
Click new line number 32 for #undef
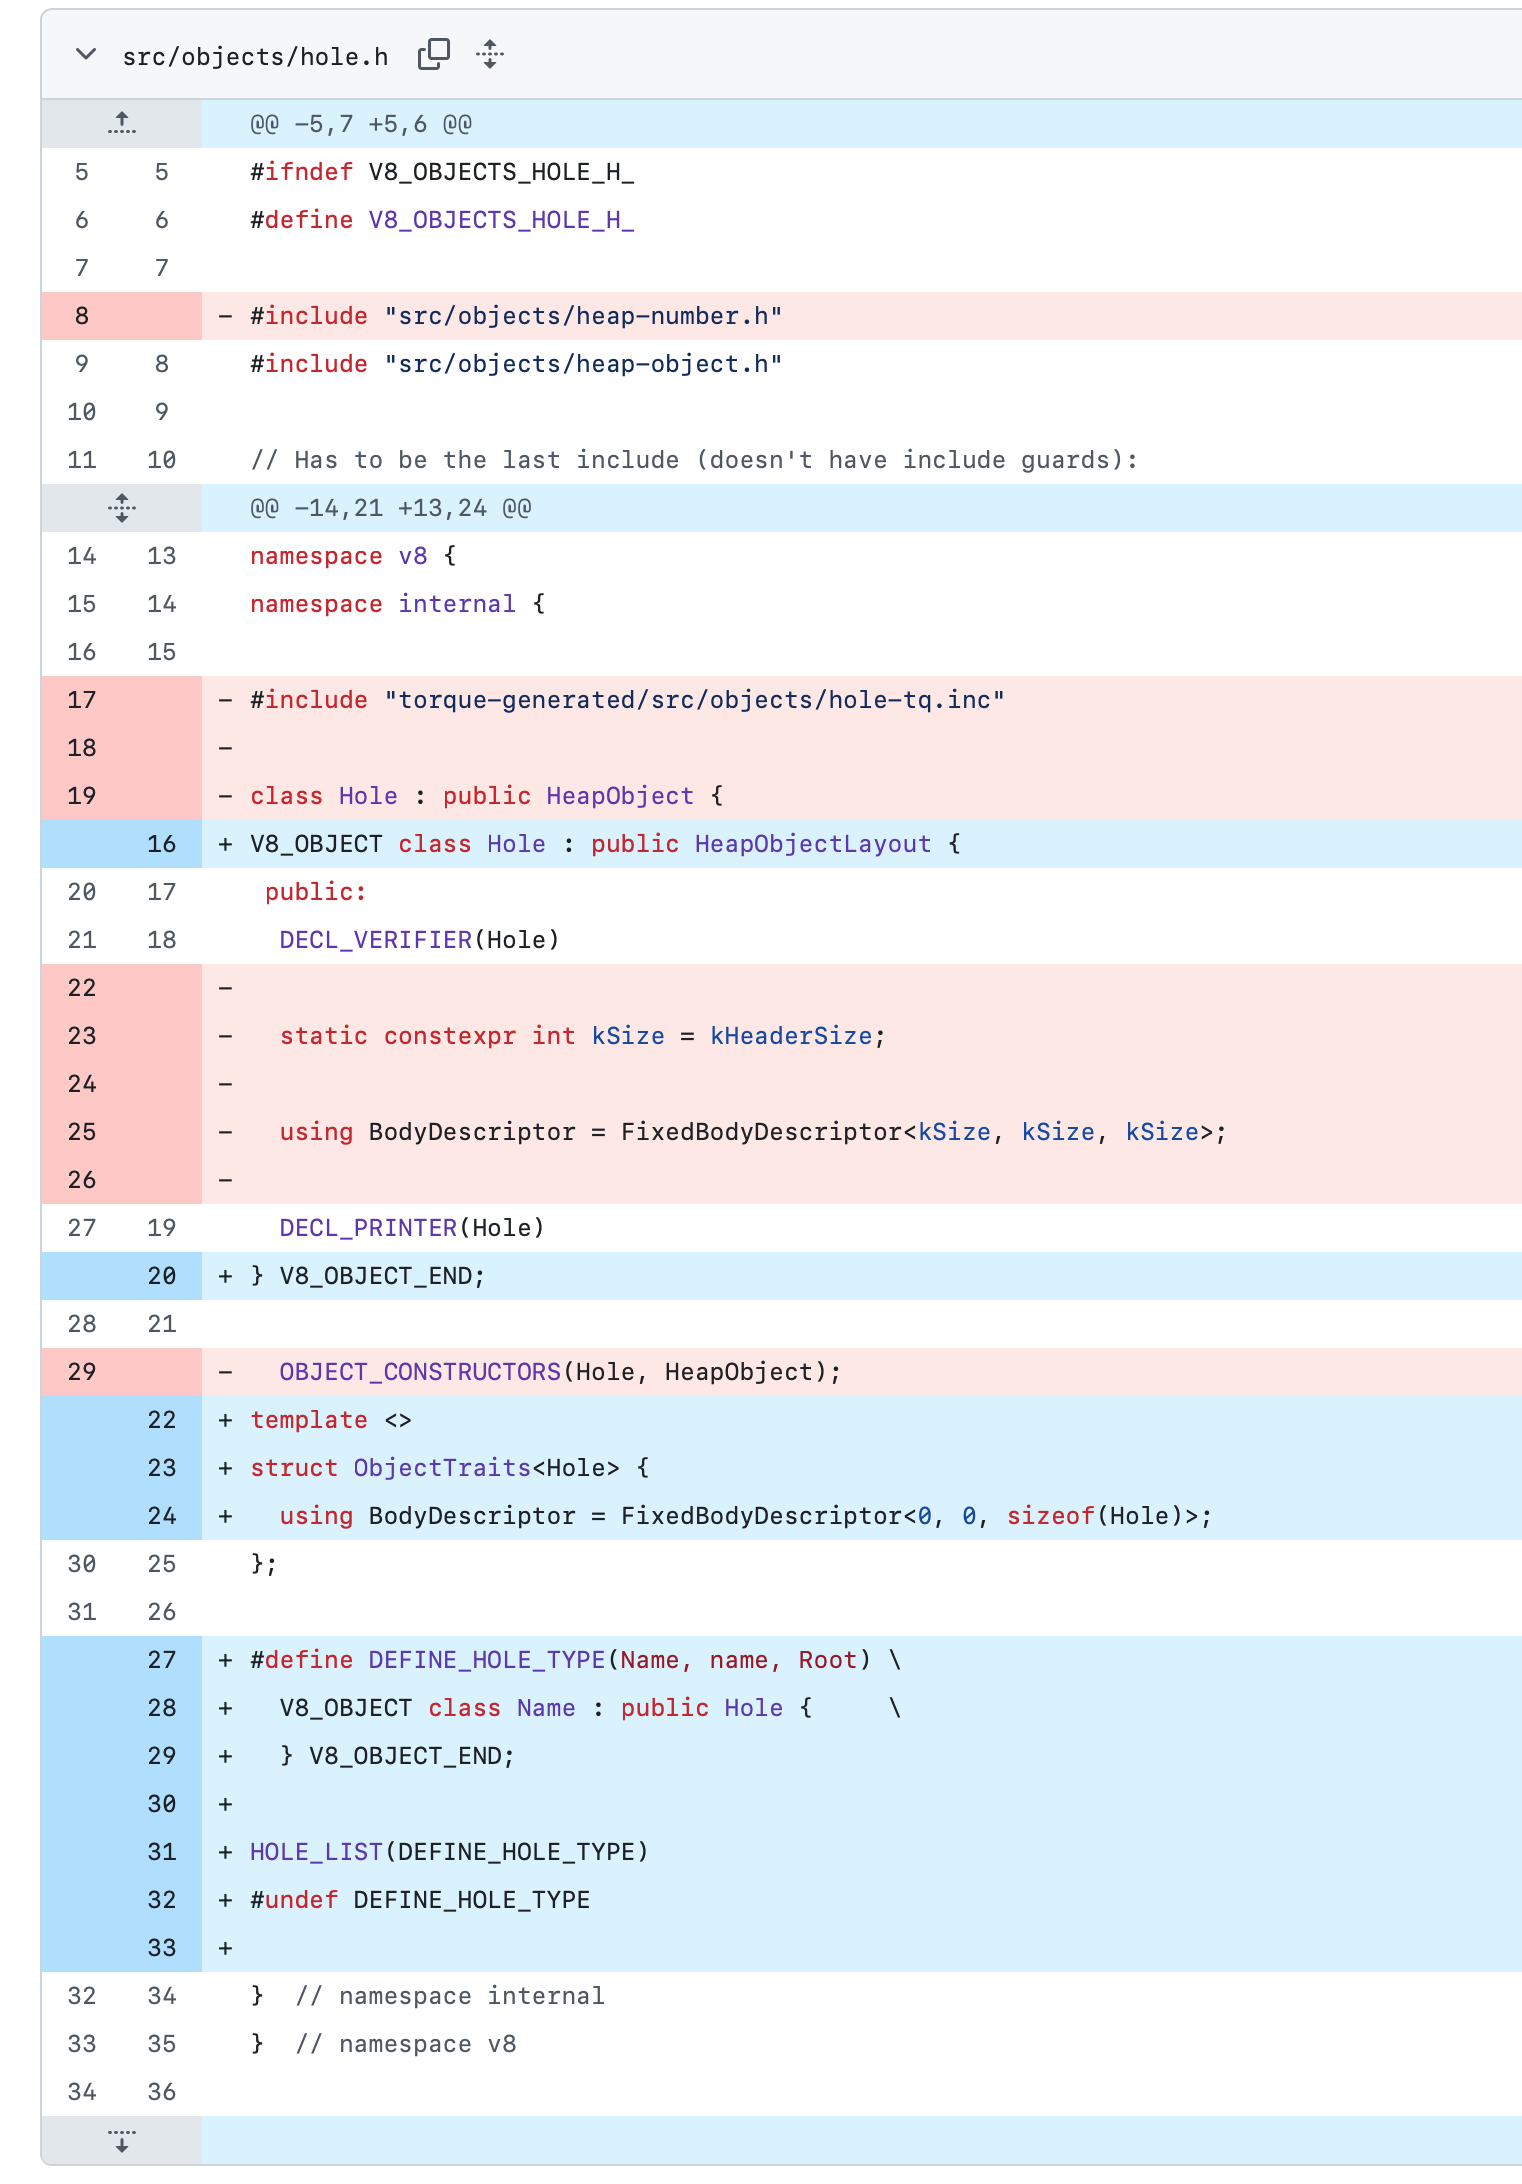(161, 1900)
